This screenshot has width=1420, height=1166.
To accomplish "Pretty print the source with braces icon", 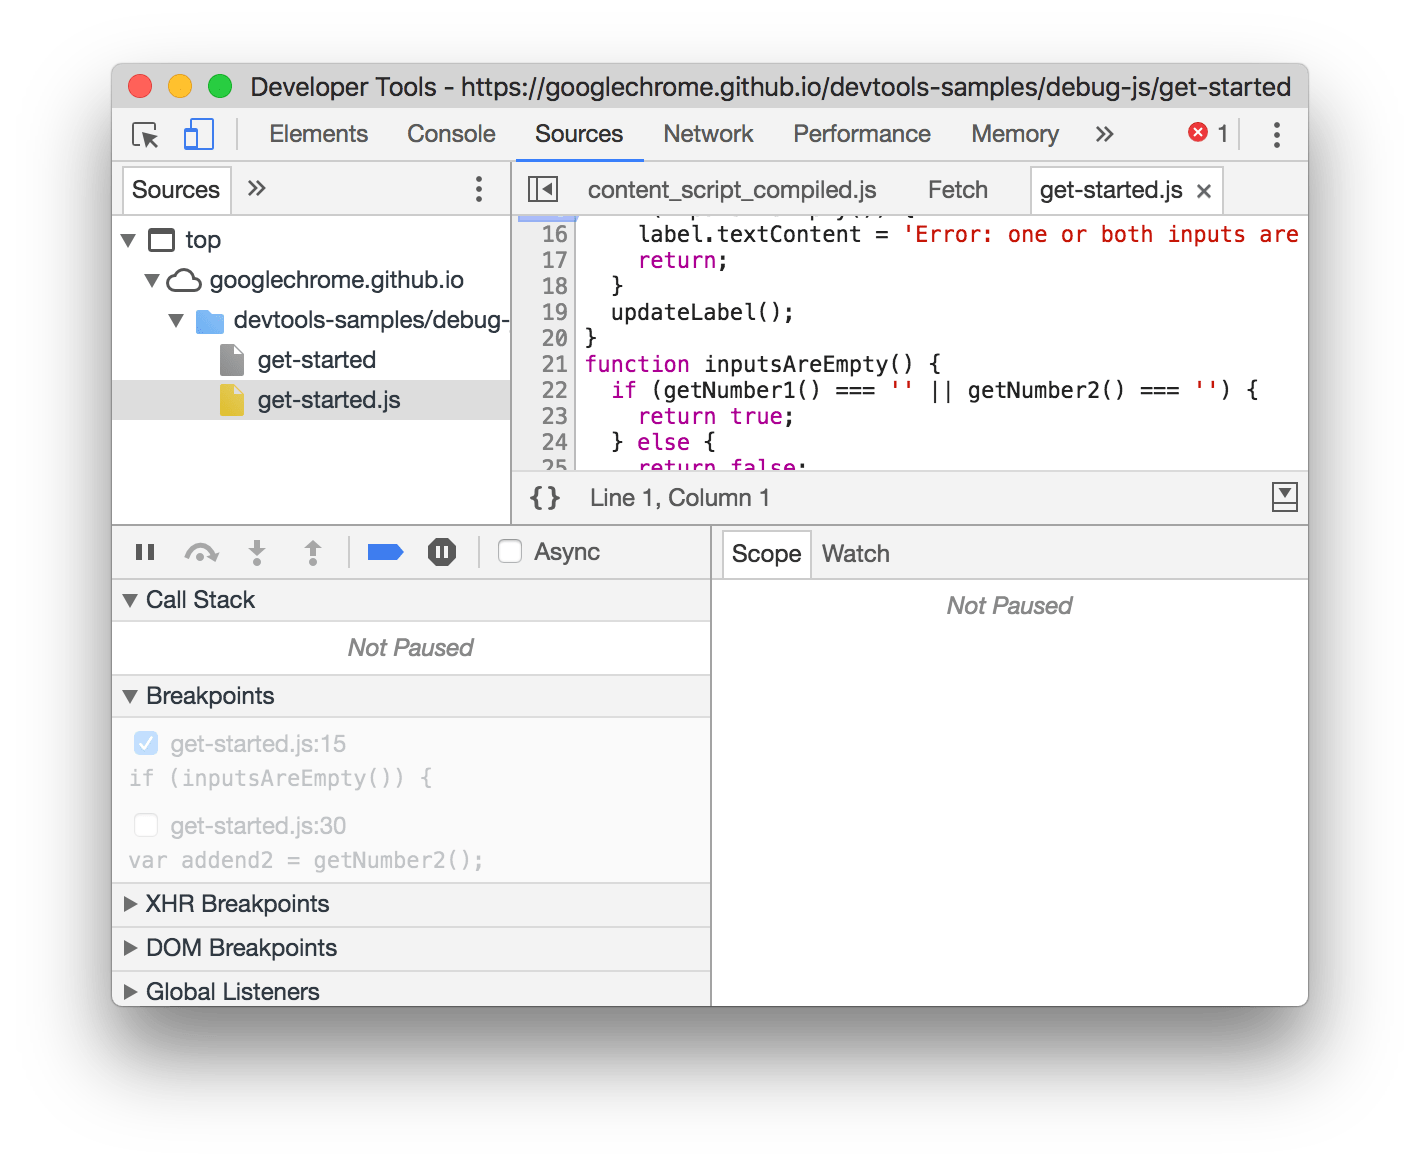I will (545, 497).
